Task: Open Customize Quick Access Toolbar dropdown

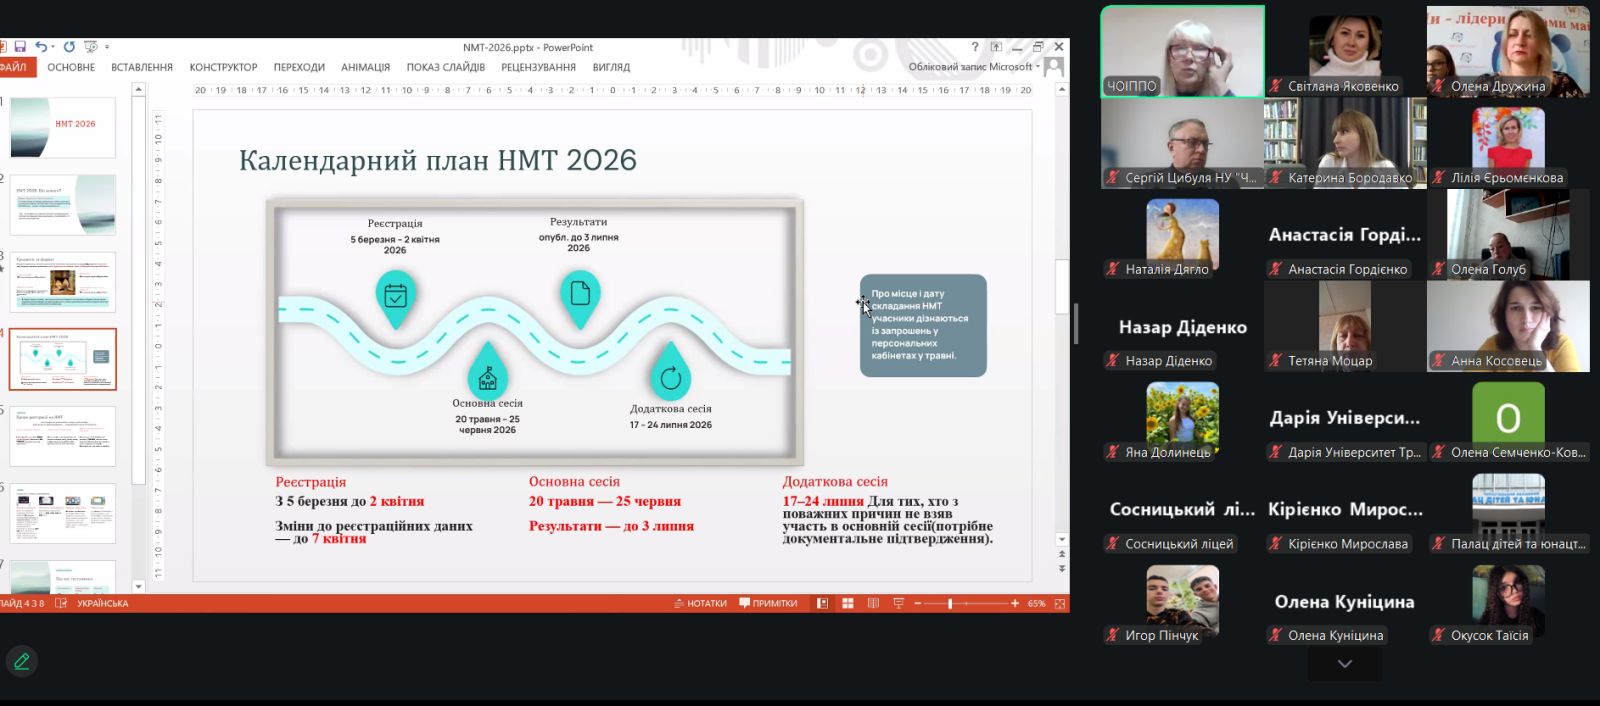Action: pos(107,47)
